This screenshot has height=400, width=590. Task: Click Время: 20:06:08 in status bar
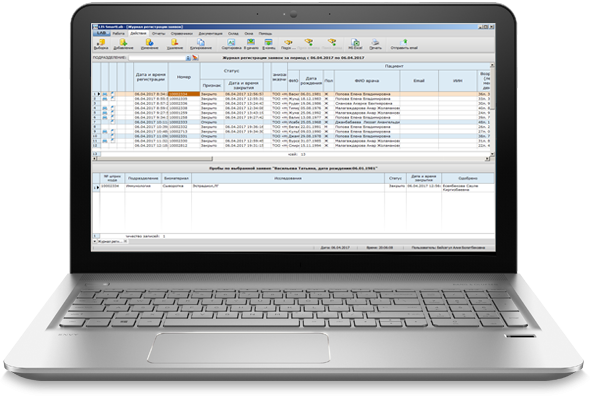click(x=380, y=248)
